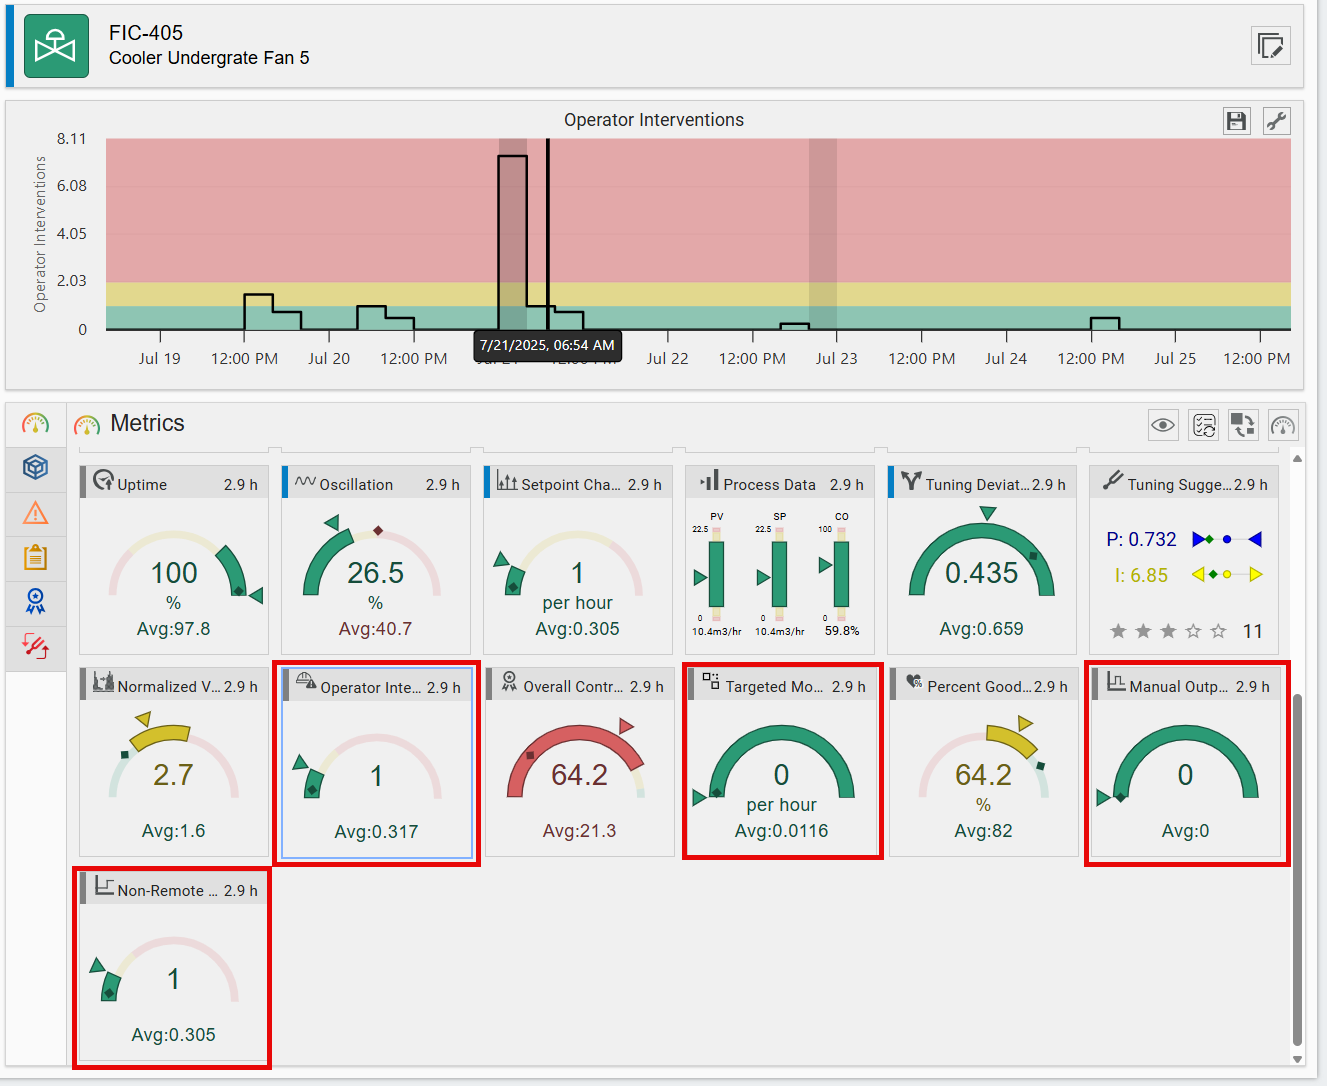Image resolution: width=1327 pixels, height=1086 pixels.
Task: Select the gauge Metrics sidebar tab
Action: click(36, 424)
